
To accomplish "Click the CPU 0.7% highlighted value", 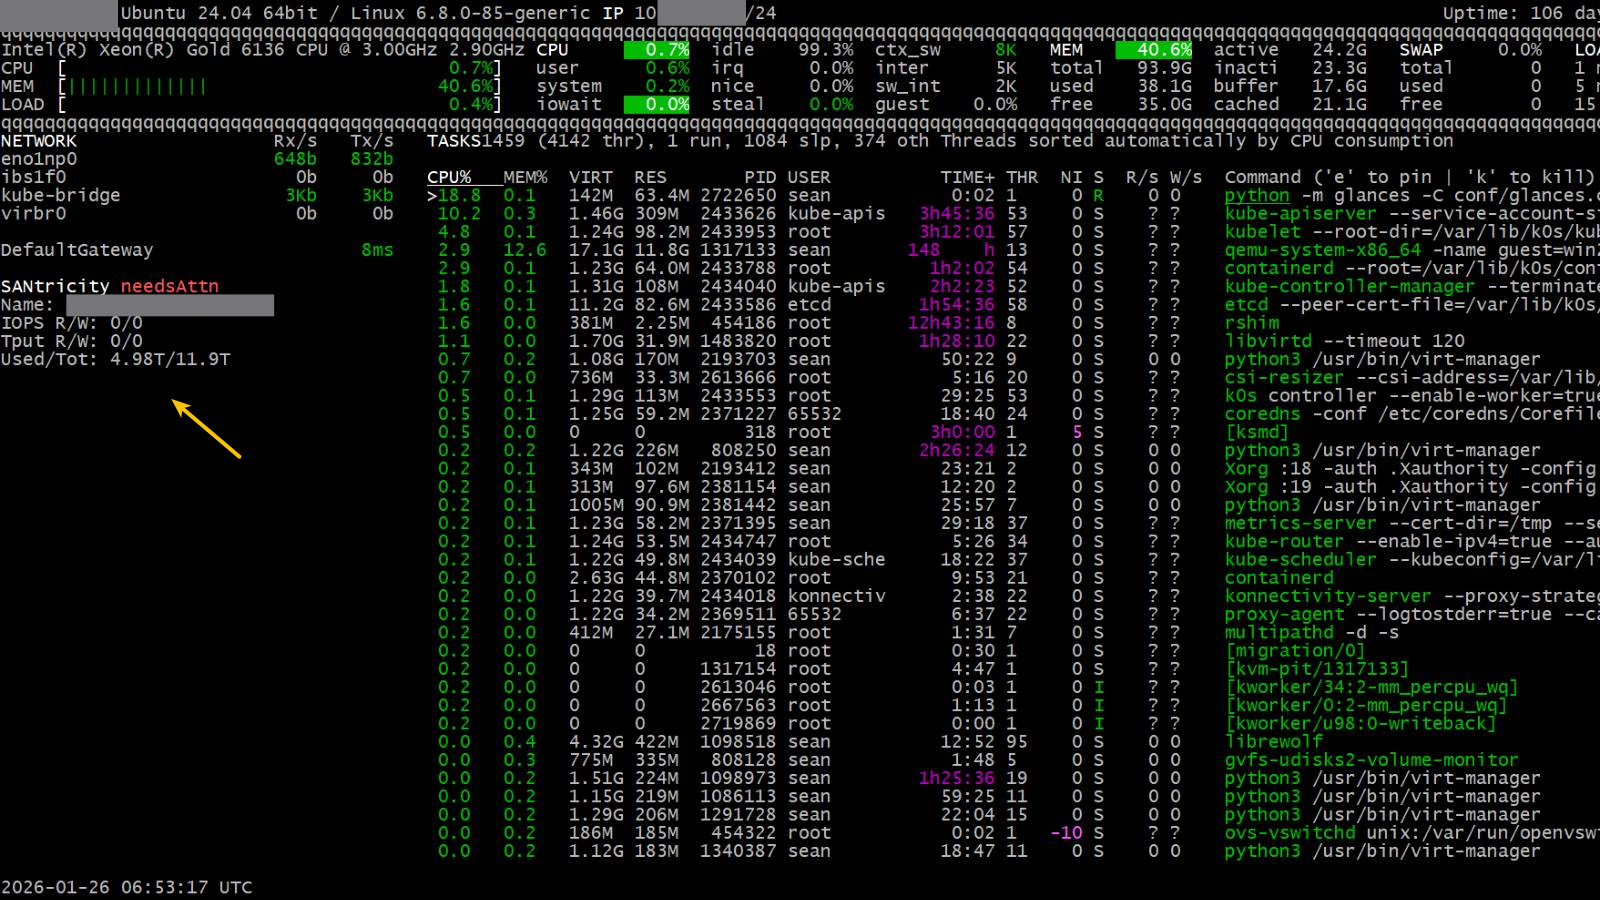I will pyautogui.click(x=657, y=50).
